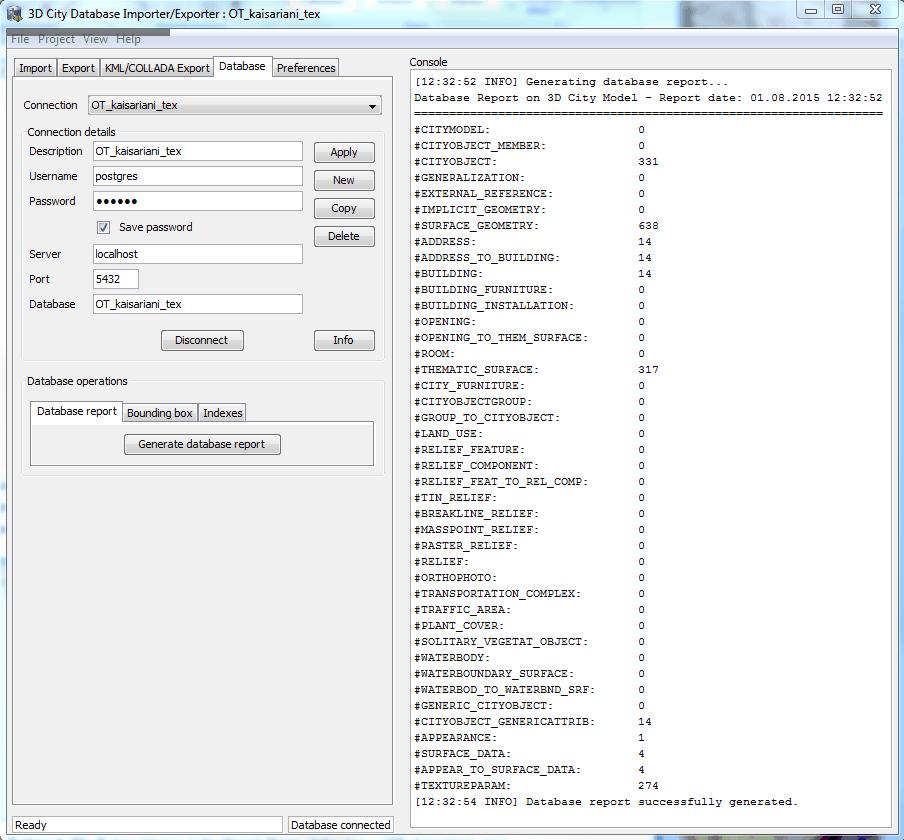The height and width of the screenshot is (840, 904).
Task: Select the Database report sub-tab
Action: point(77,412)
